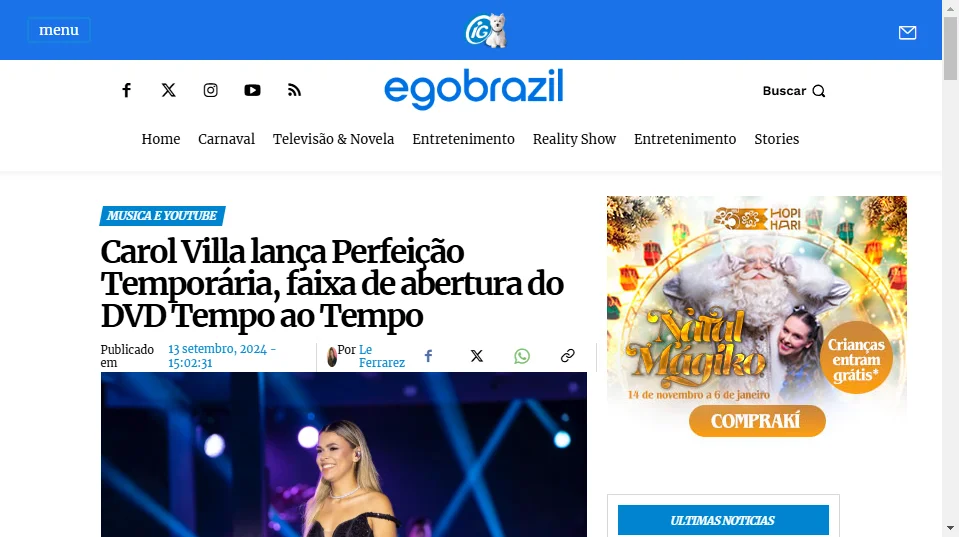Go to the Carnaval section
959x537 pixels.
click(x=226, y=139)
